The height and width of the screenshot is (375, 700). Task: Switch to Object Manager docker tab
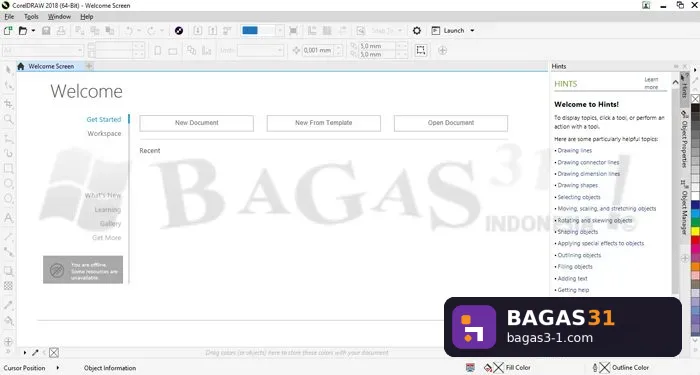[684, 207]
